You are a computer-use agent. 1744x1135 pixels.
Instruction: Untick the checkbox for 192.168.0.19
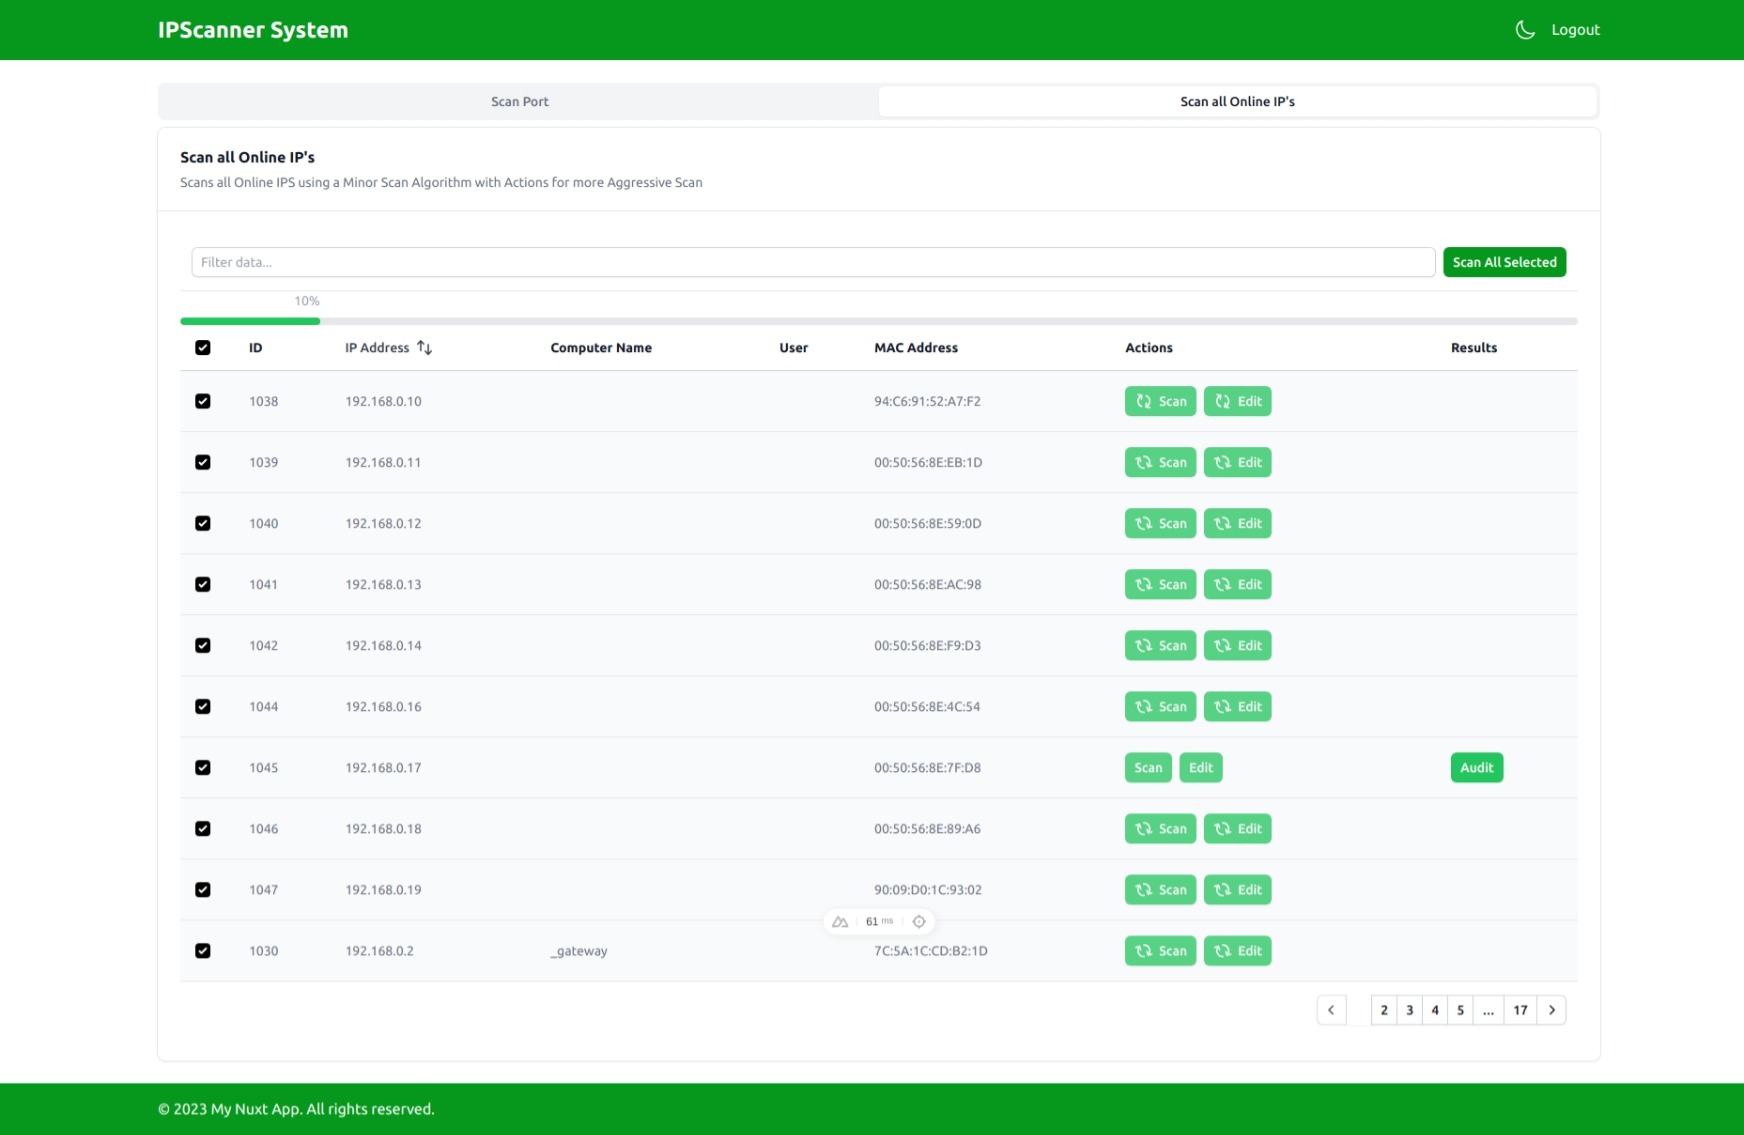(203, 890)
